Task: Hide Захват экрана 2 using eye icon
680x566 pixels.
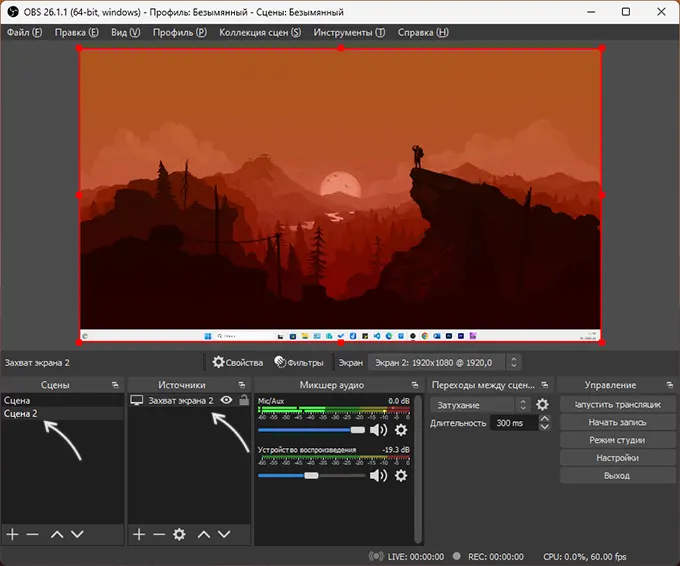Action: (x=227, y=400)
